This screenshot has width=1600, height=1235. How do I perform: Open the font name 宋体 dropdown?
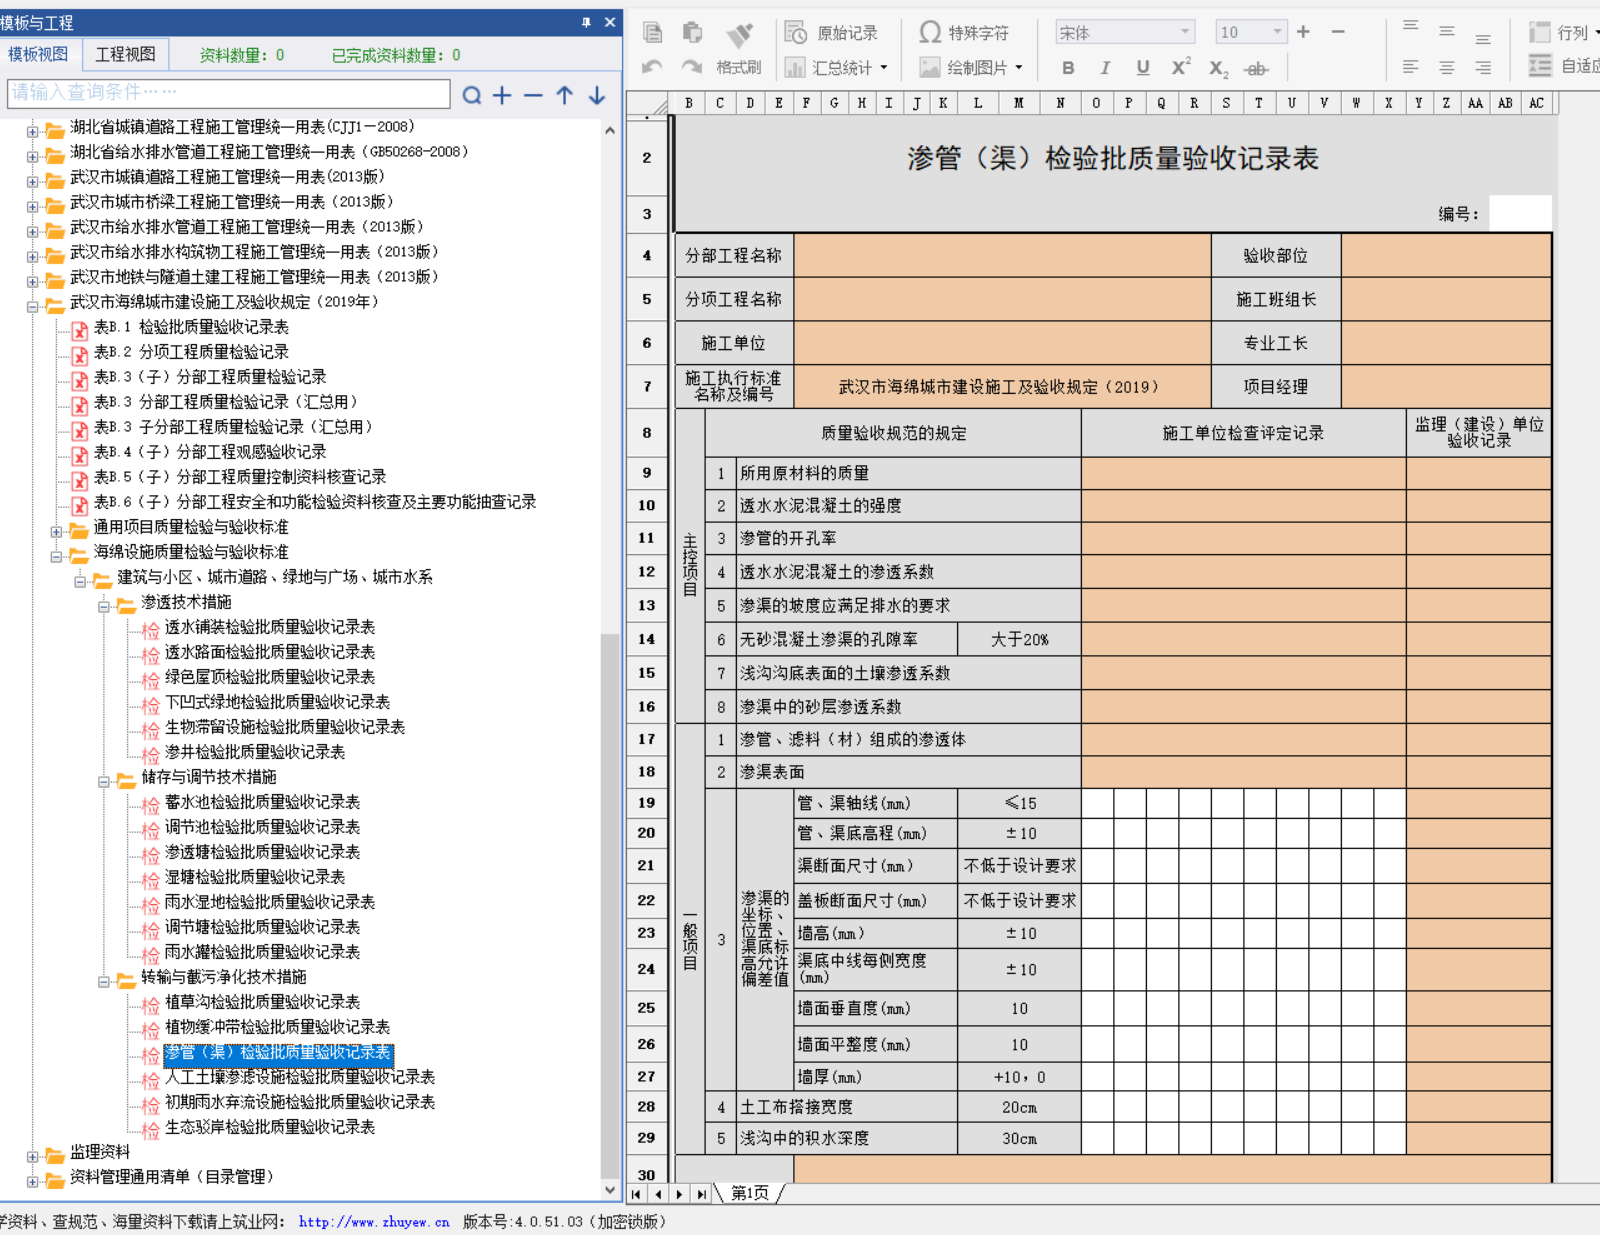(x=1184, y=32)
